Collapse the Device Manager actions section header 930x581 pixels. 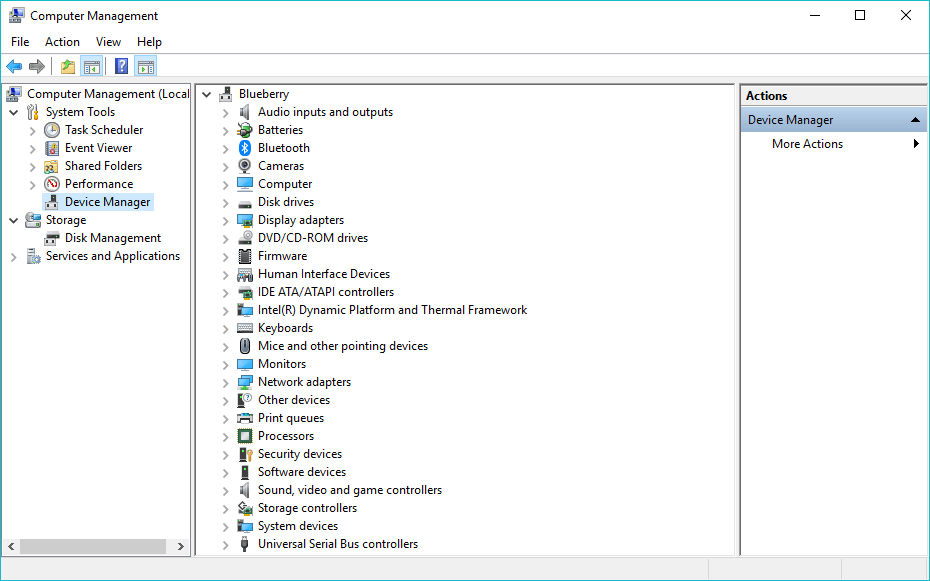pos(915,120)
